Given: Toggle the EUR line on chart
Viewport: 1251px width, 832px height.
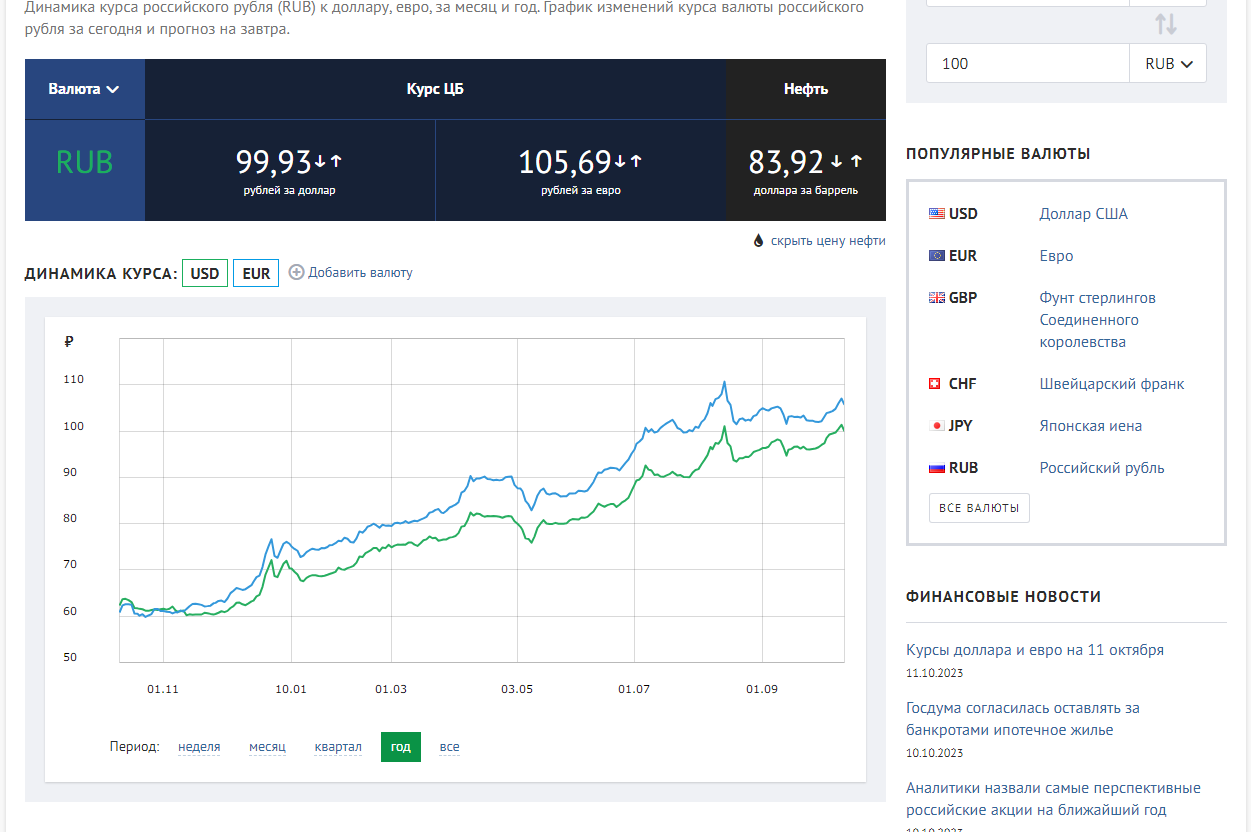Looking at the screenshot, I should pos(256,273).
